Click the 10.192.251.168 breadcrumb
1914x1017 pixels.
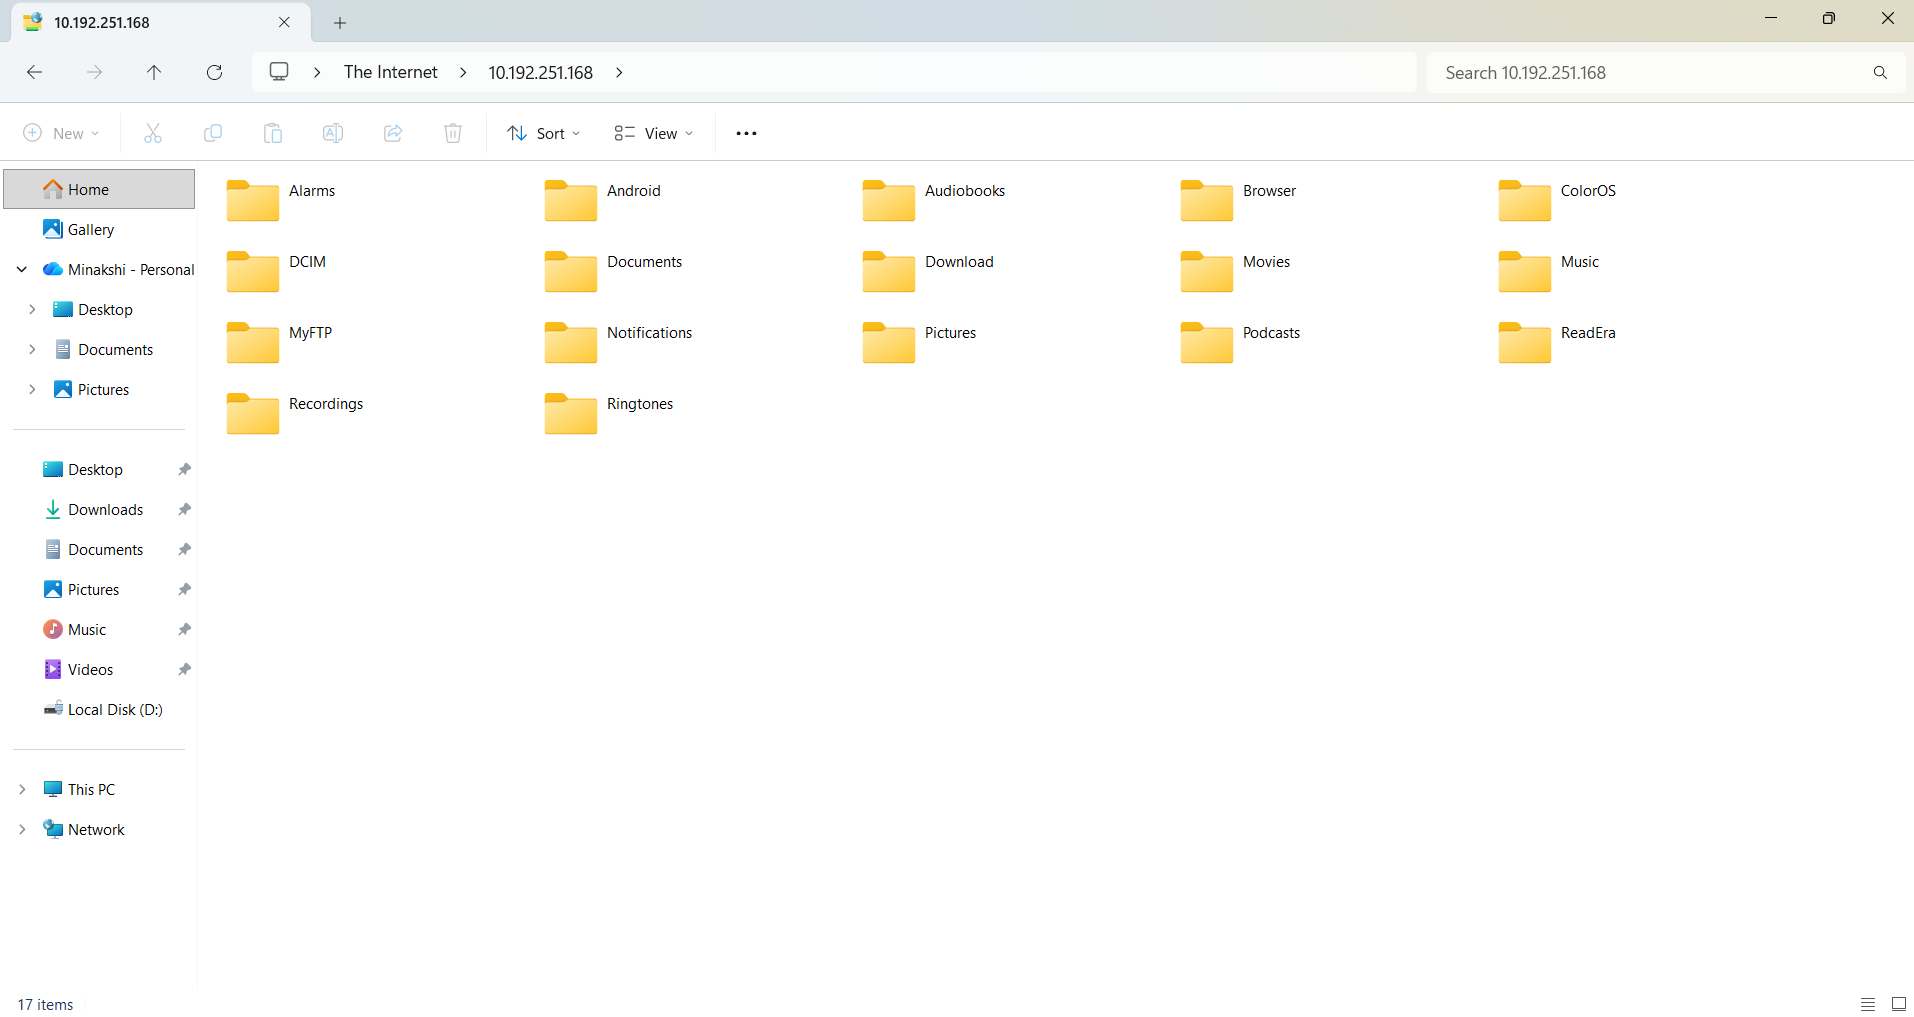541,72
